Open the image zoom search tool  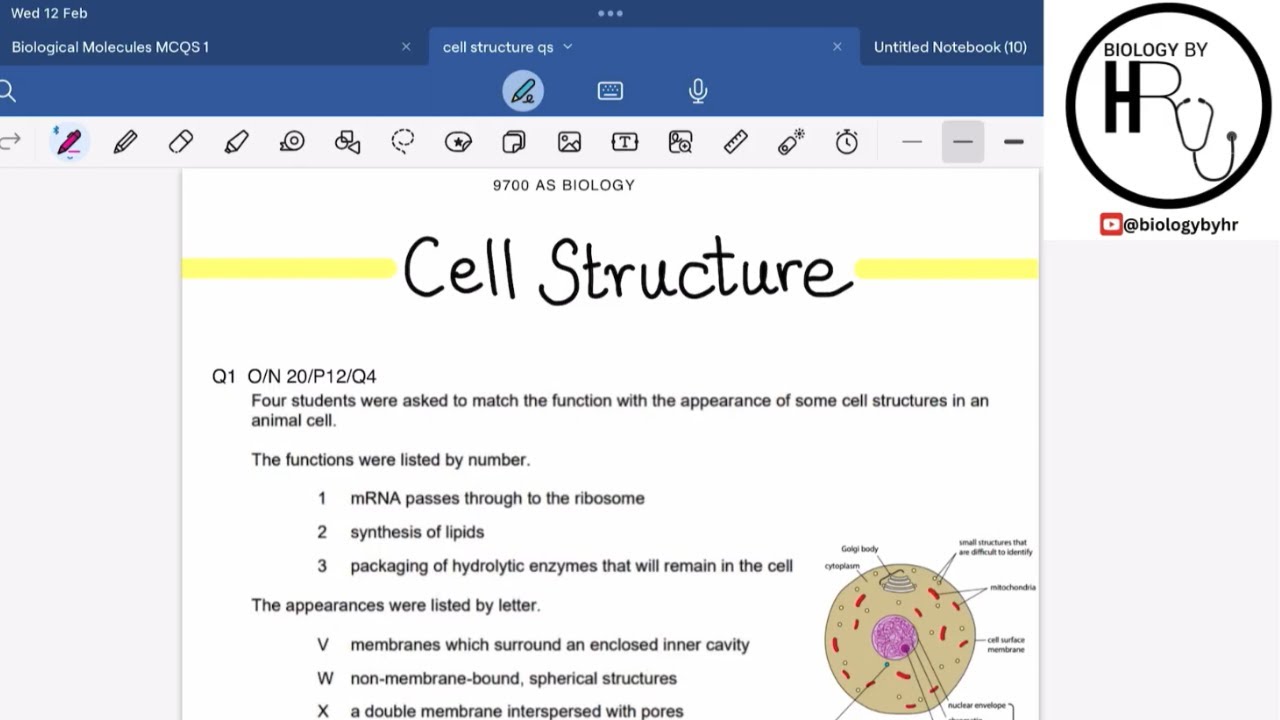click(x=680, y=142)
